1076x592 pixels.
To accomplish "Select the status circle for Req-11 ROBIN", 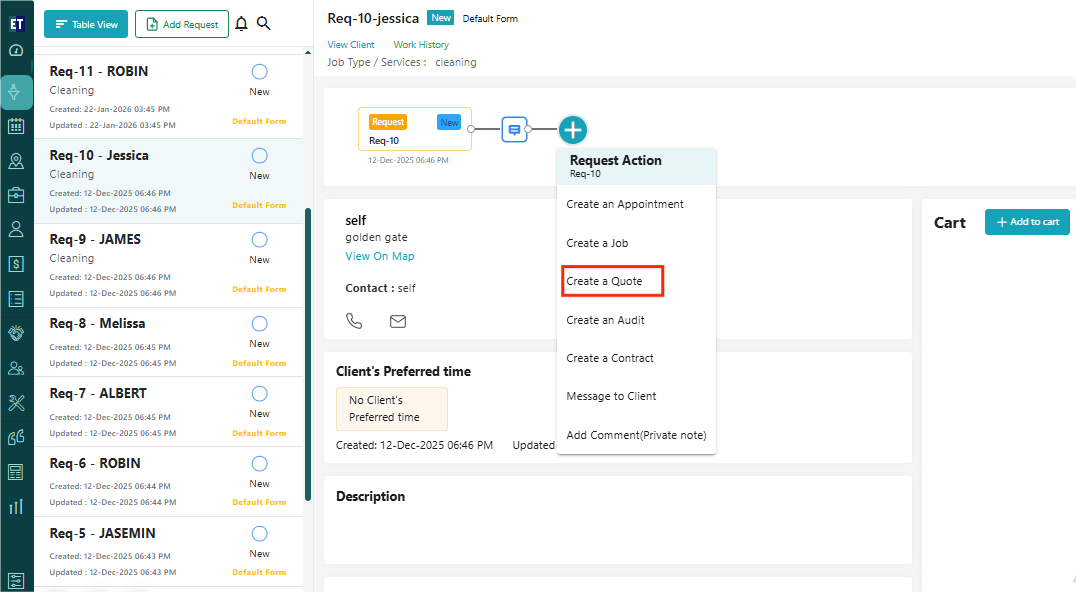I will (x=259, y=72).
